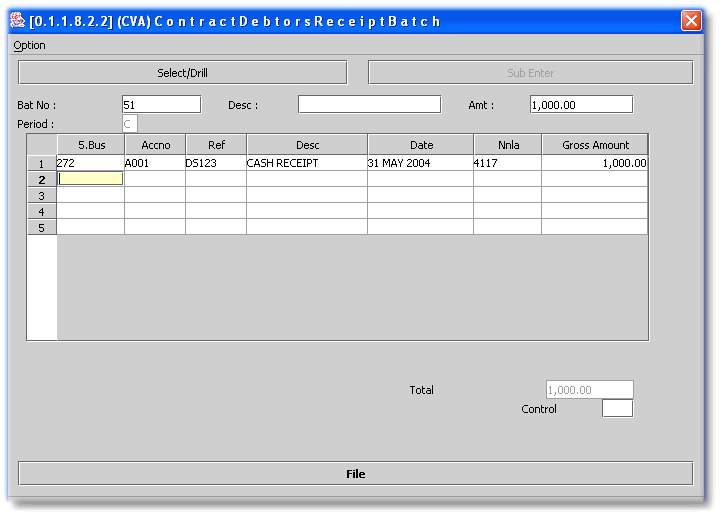Click cell containing CASH RECEIPT
724x520 pixels.
pos(307,163)
